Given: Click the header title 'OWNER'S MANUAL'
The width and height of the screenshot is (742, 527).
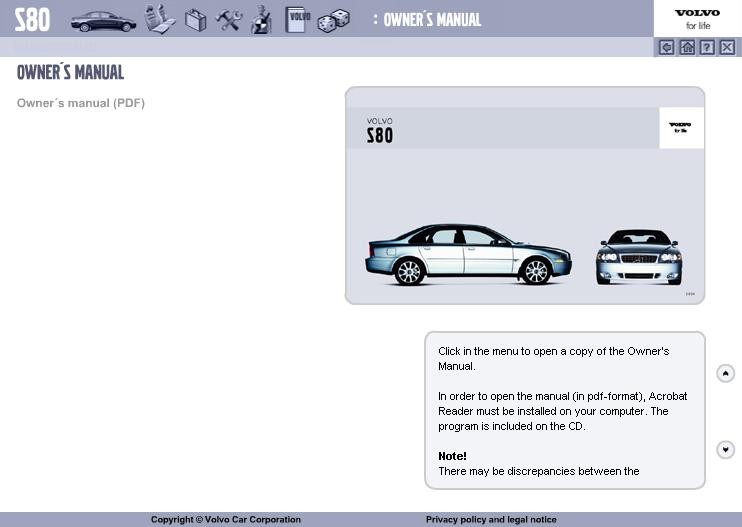Looking at the screenshot, I should click(432, 20).
